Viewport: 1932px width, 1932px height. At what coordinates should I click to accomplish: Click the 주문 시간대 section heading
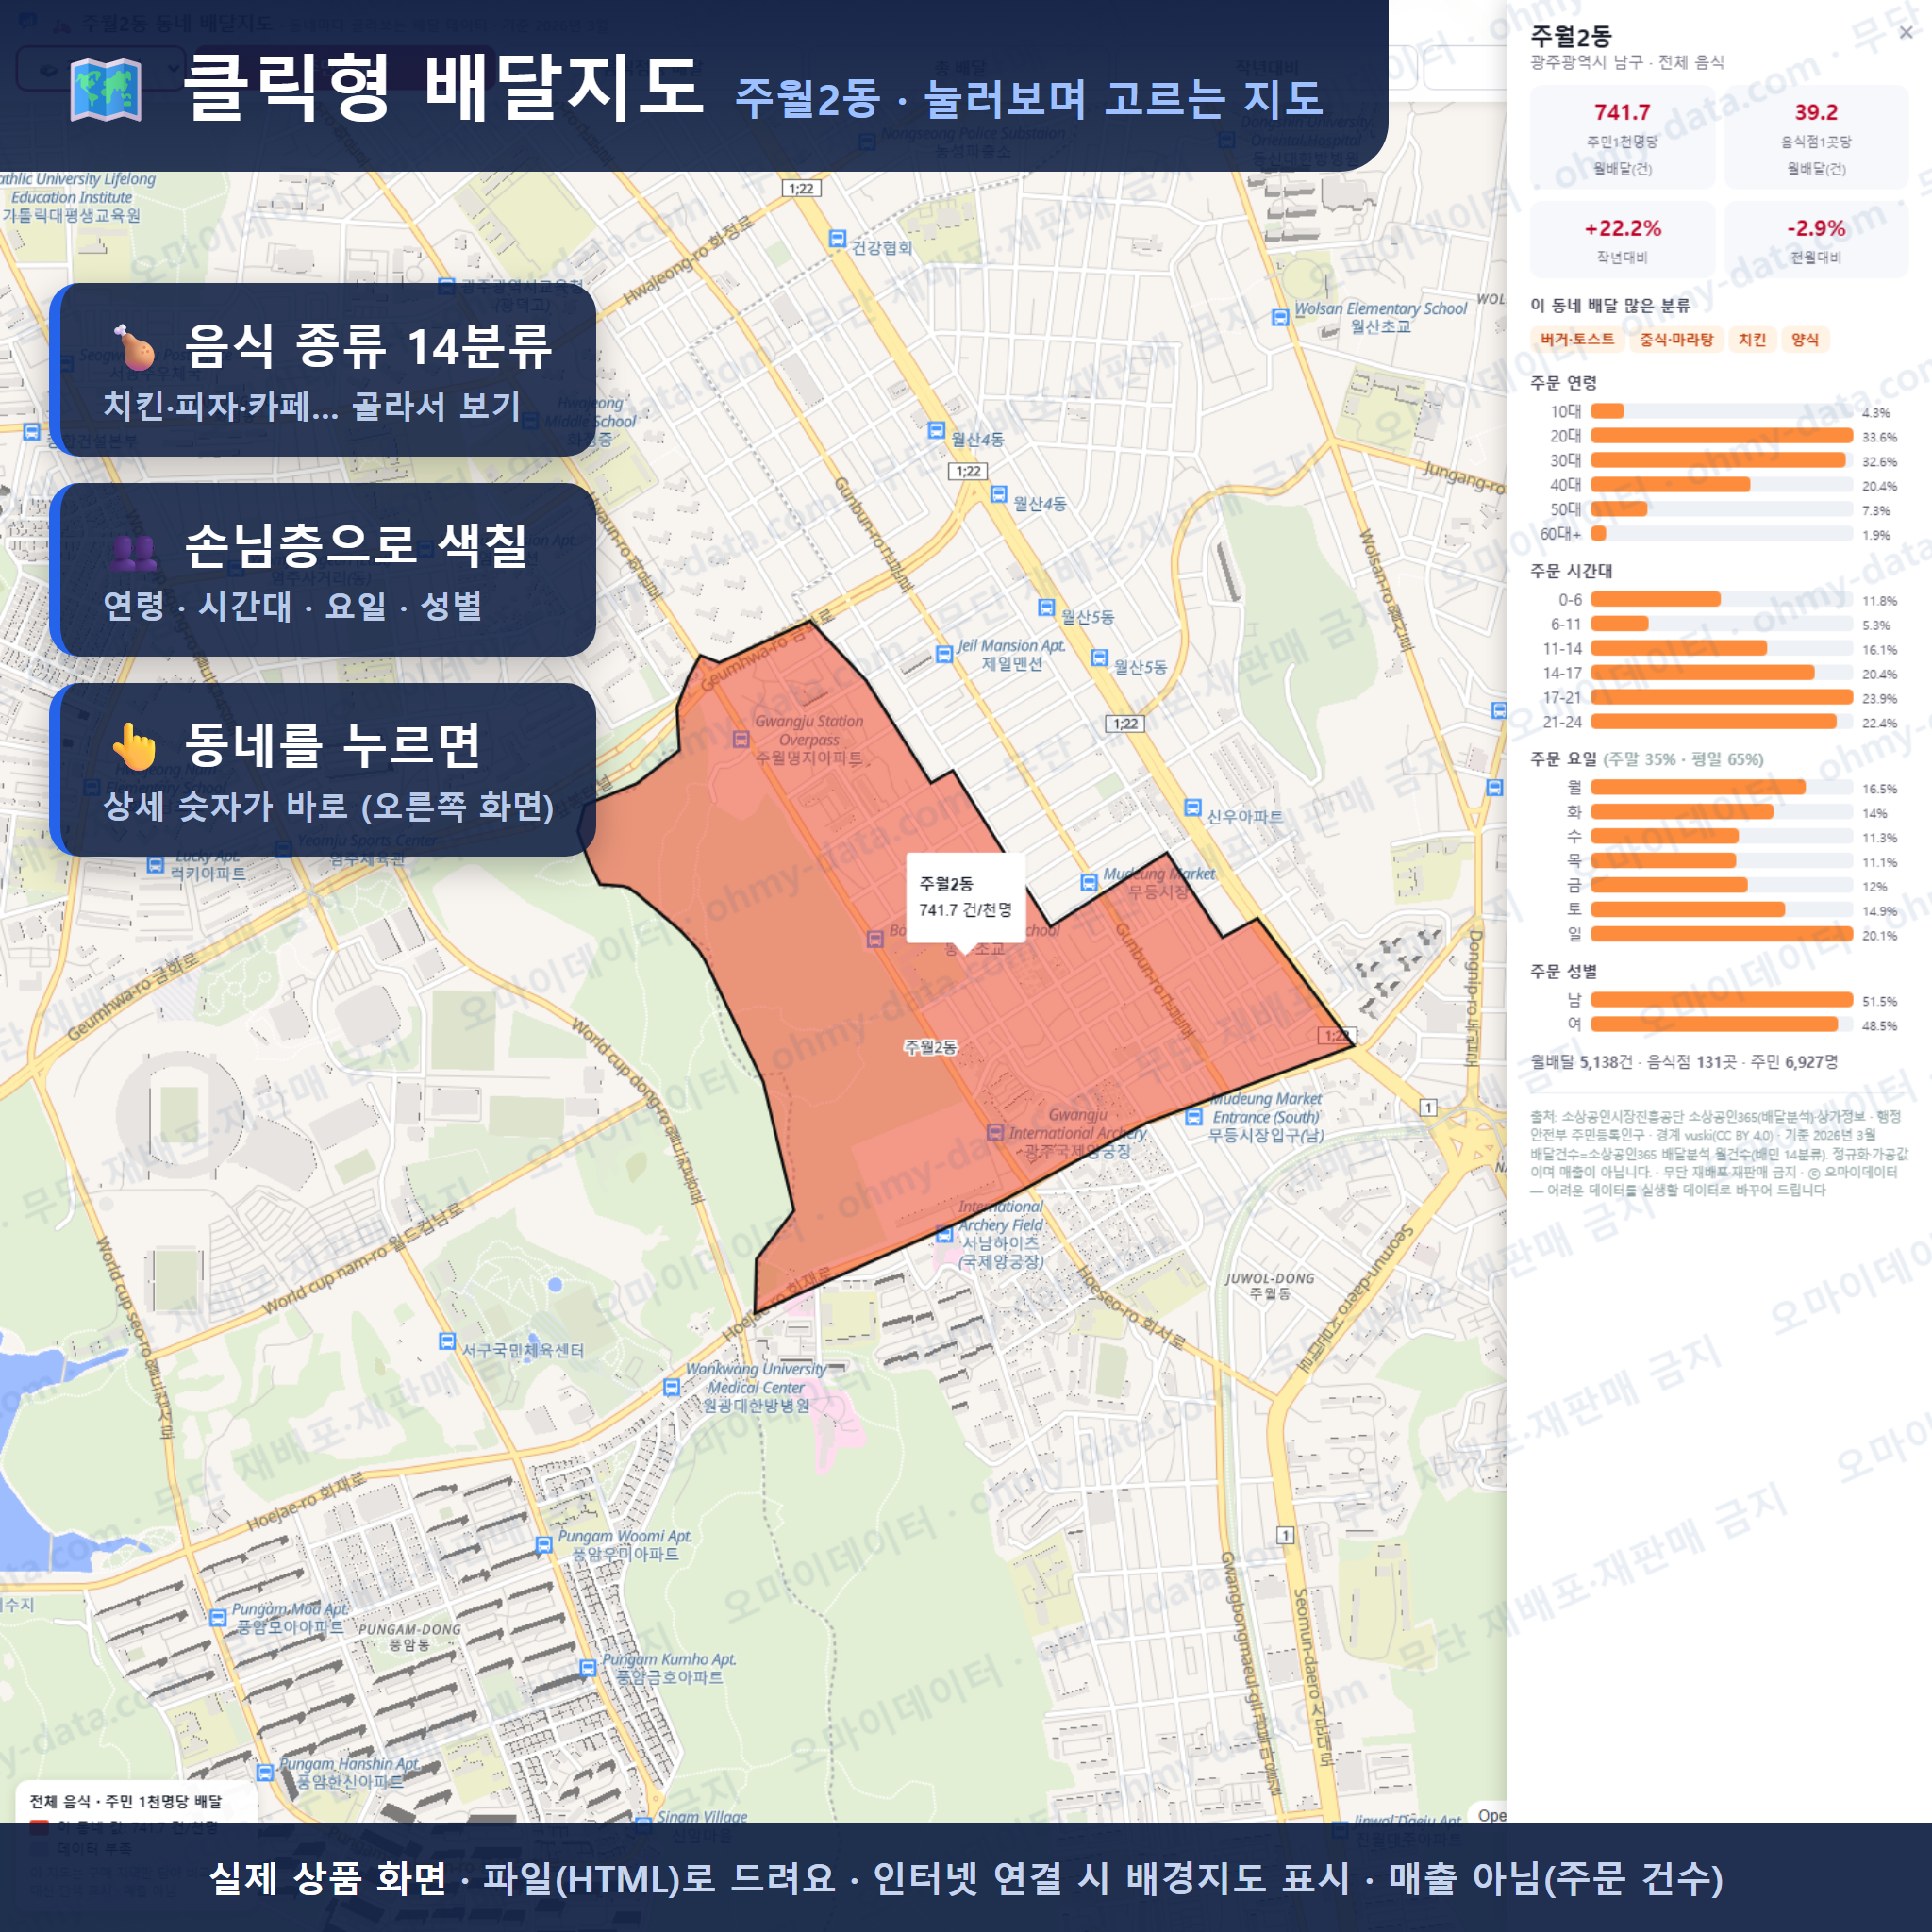pyautogui.click(x=1571, y=571)
